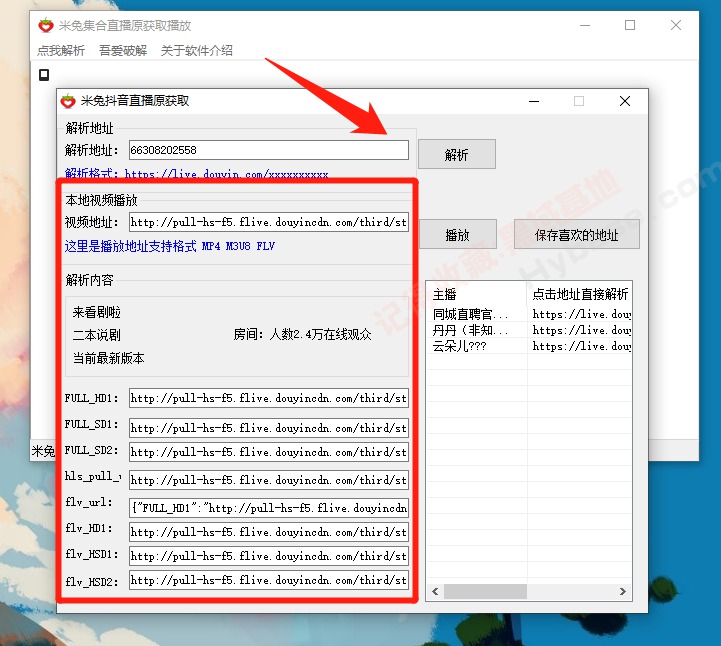Image resolution: width=721 pixels, height=646 pixels.
Task: Click the hls_pull address field
Action: coord(269,480)
